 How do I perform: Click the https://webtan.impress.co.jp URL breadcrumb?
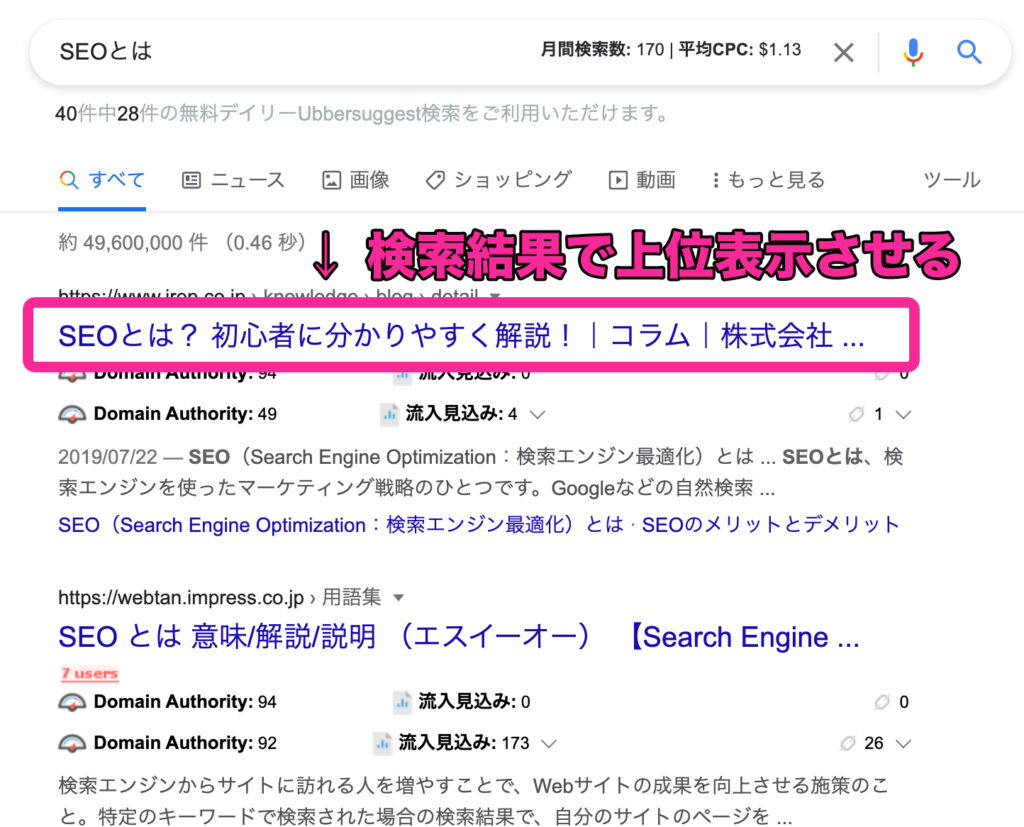coord(181,598)
